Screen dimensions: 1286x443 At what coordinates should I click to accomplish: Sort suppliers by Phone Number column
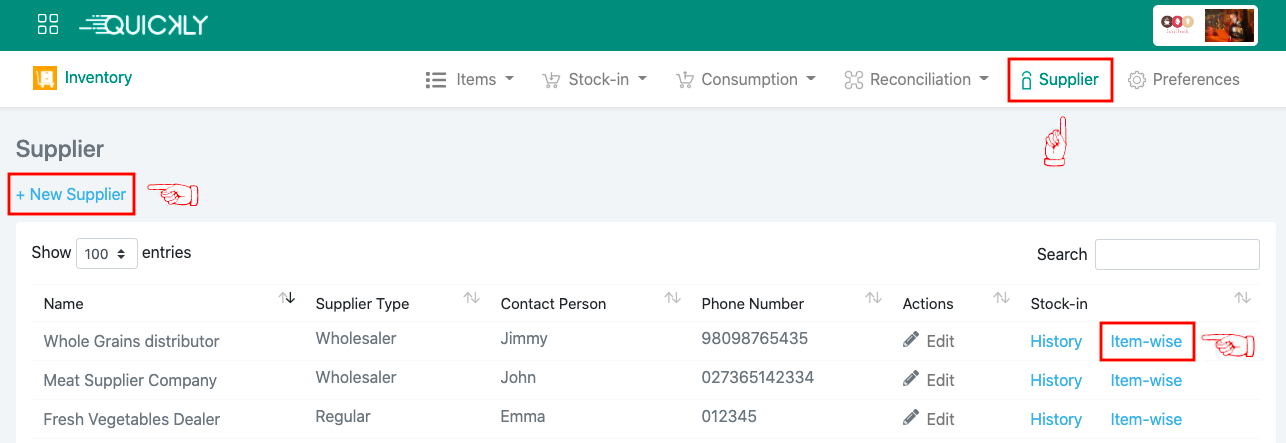coord(873,298)
